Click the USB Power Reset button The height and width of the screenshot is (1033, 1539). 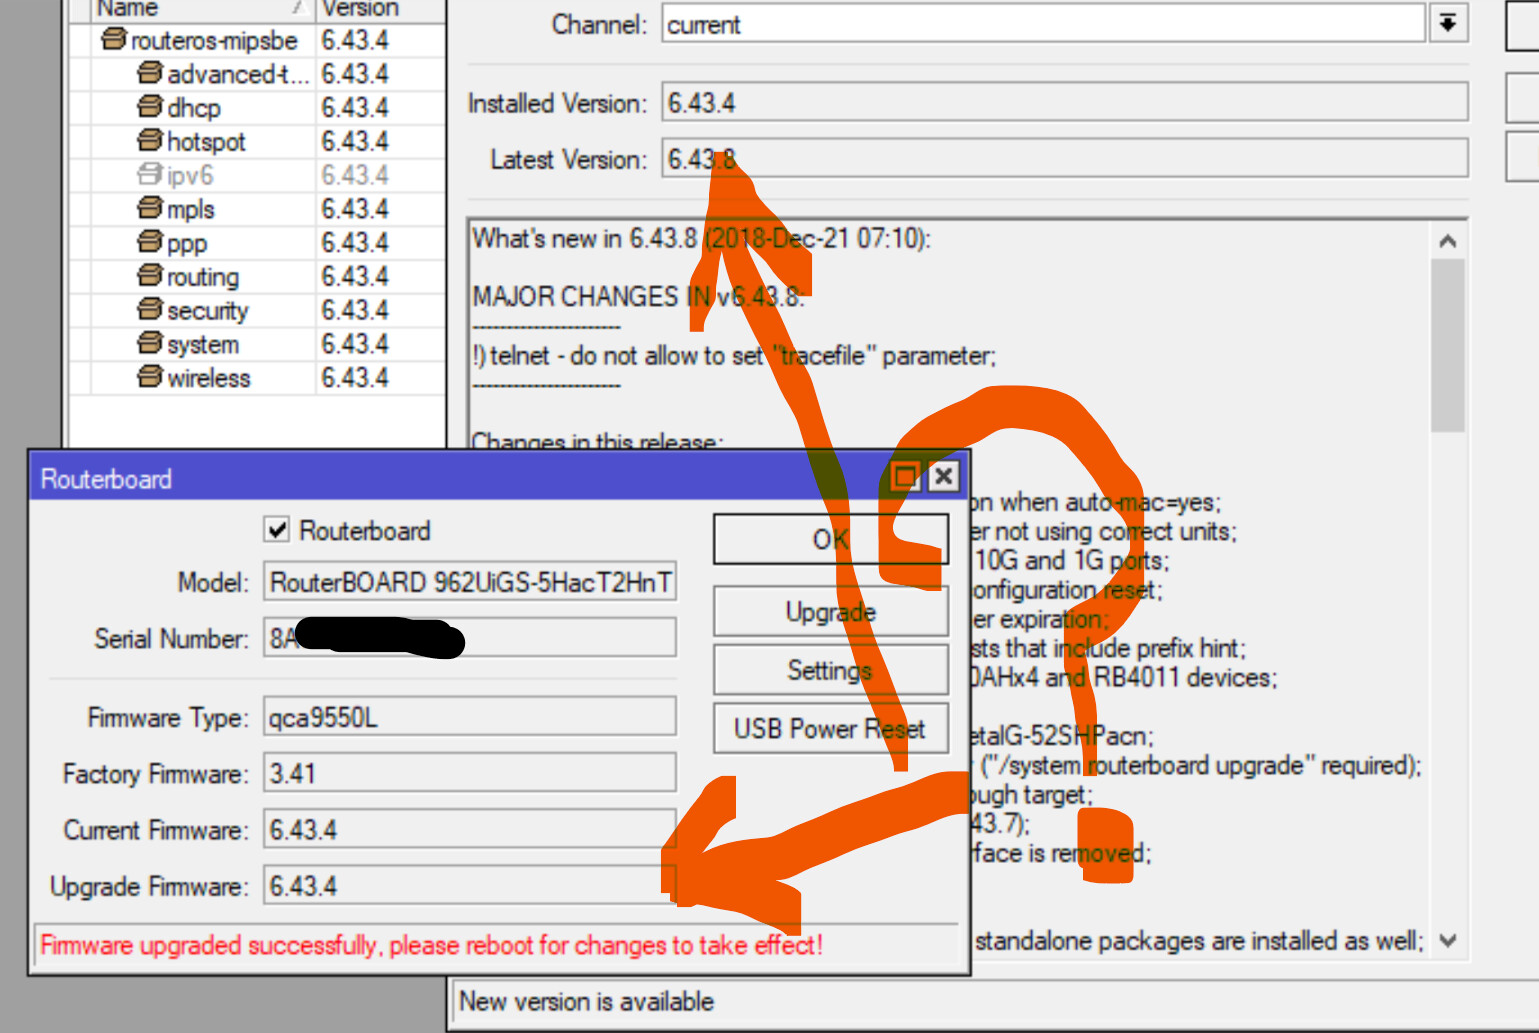pyautogui.click(x=830, y=729)
